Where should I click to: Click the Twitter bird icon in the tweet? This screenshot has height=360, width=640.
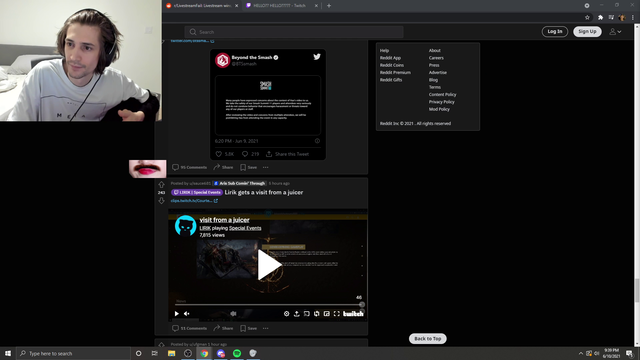[x=317, y=57]
